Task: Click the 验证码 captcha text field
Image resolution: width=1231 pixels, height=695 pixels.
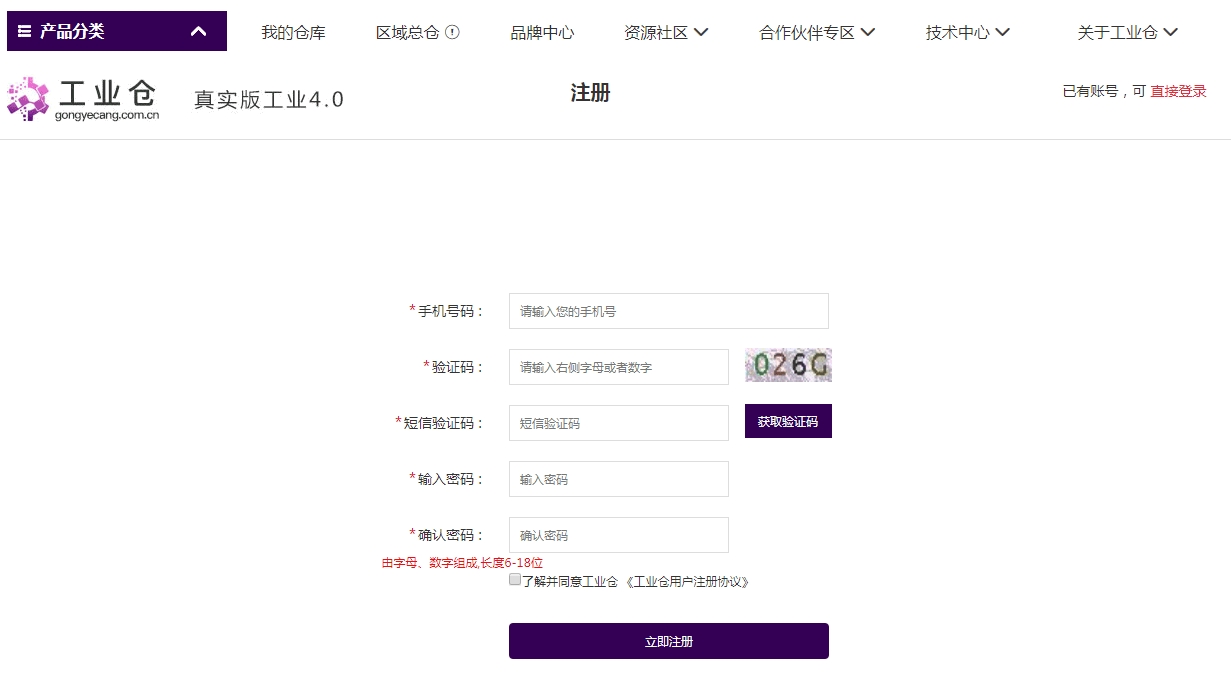Action: click(x=618, y=367)
